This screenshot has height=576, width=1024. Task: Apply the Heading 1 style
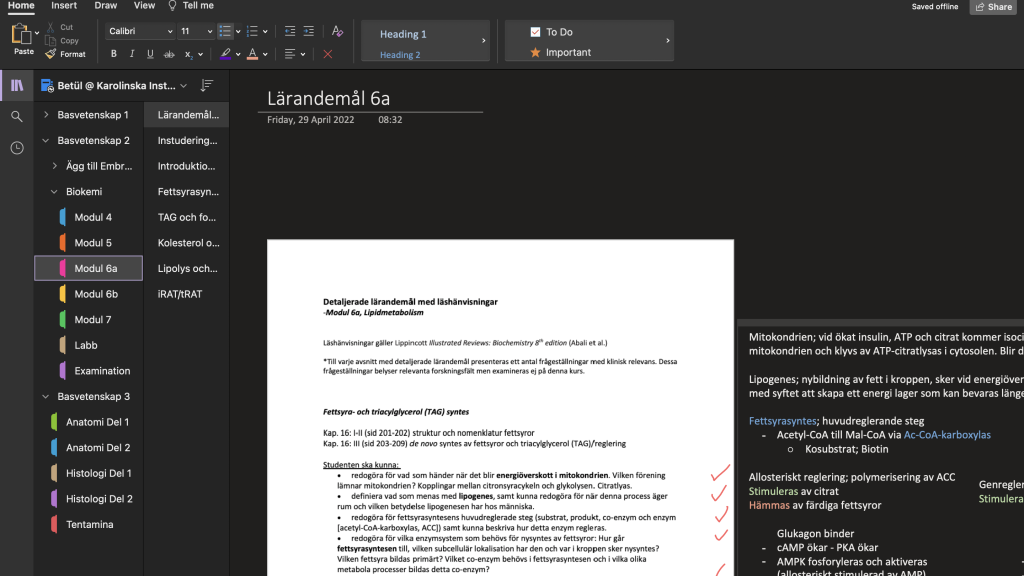(403, 34)
